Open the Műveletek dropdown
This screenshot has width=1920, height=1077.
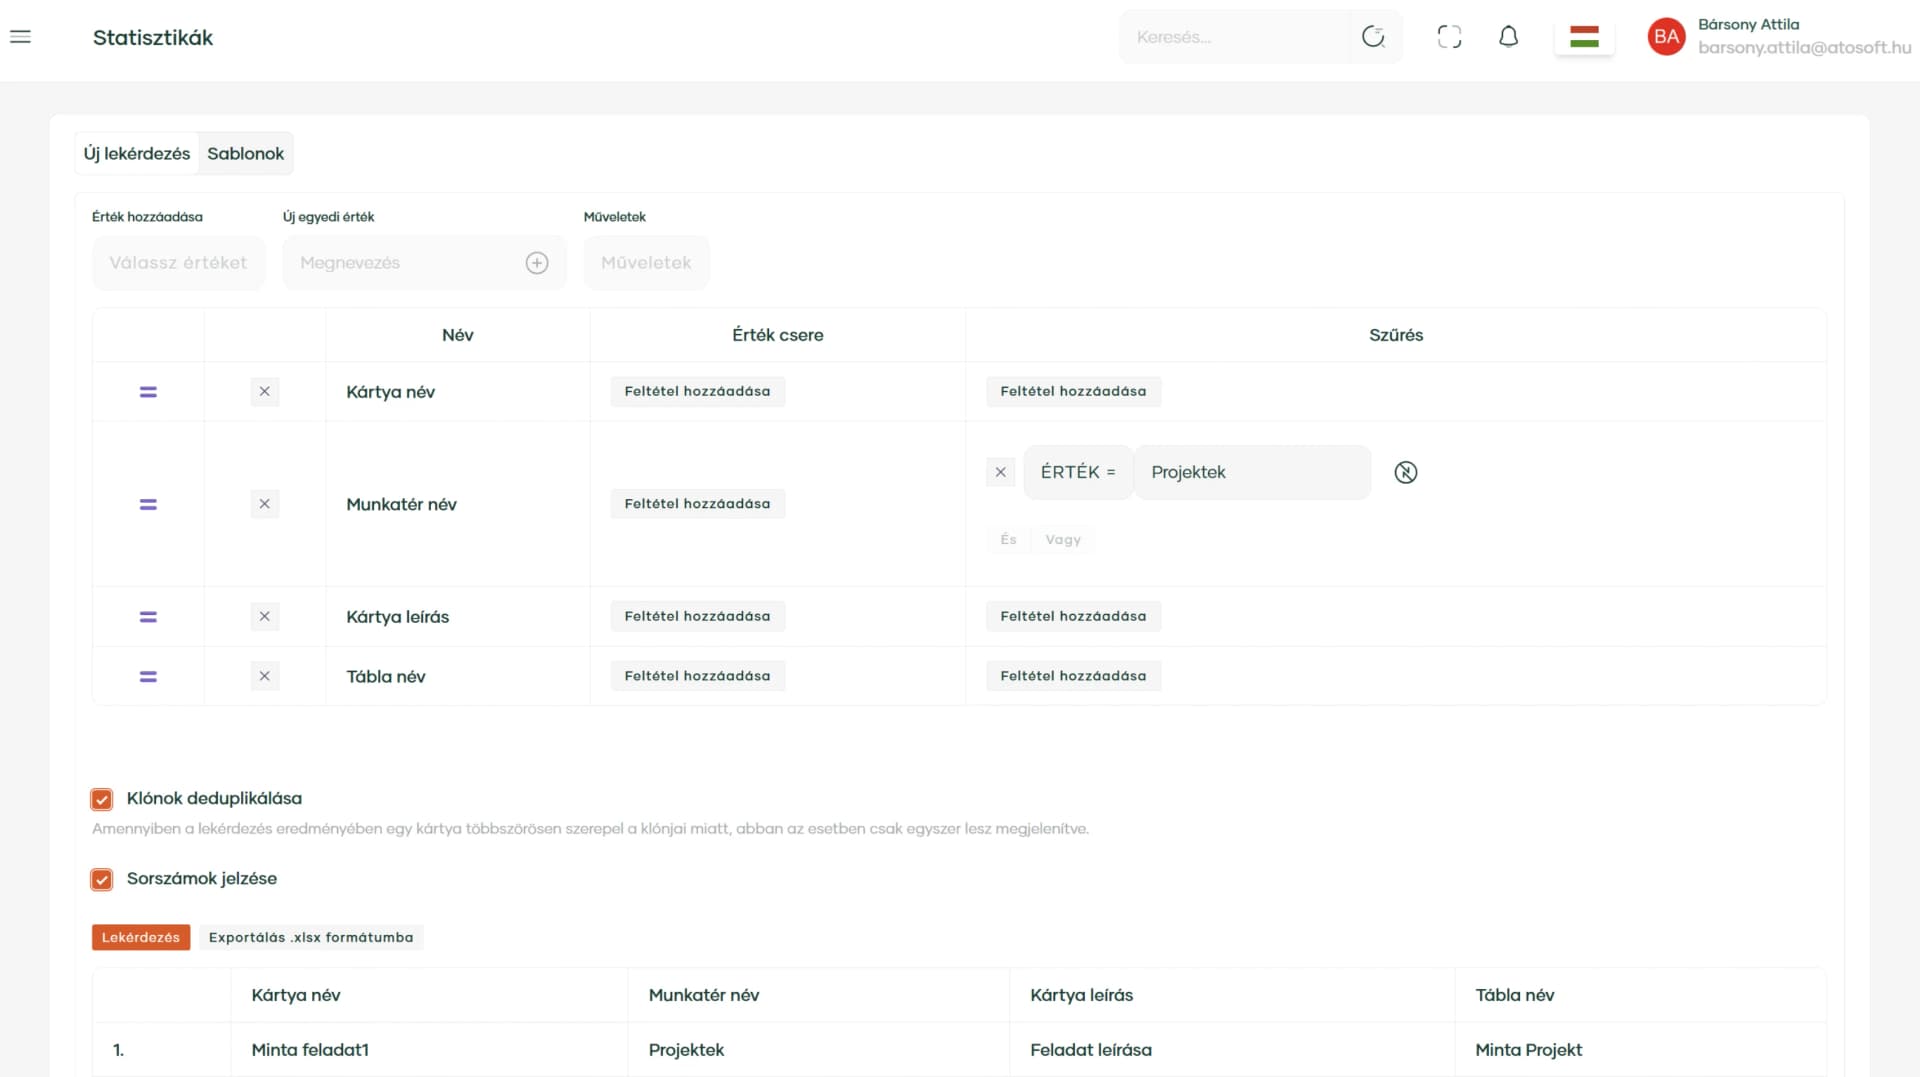[x=646, y=263]
